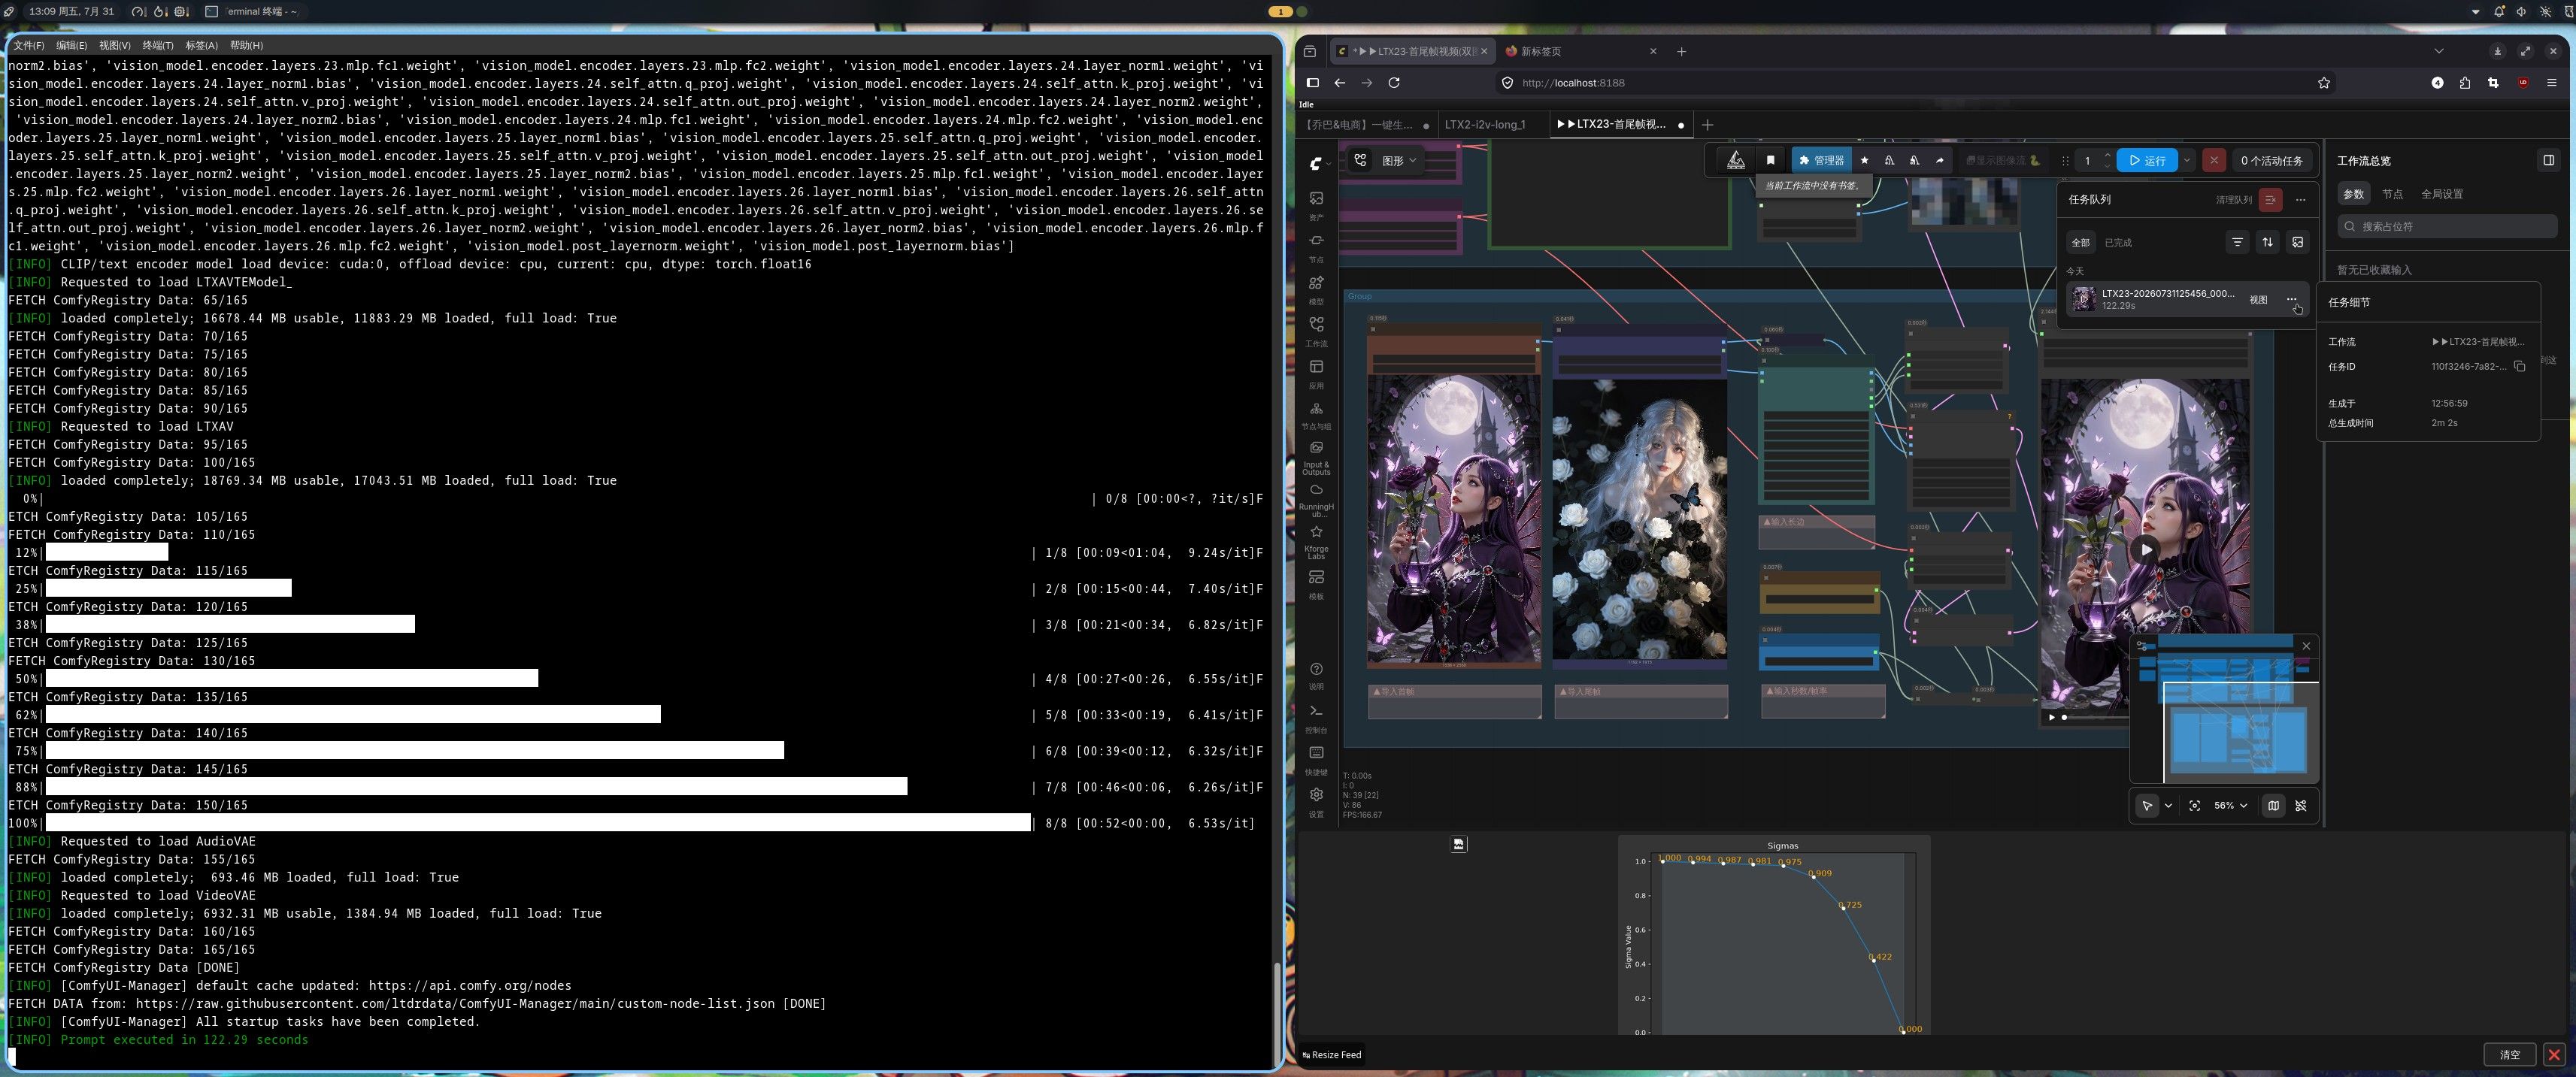Viewport: 2576px width, 1077px height.
Task: Select the 已完成 filter in 任务队列
Action: click(2117, 243)
